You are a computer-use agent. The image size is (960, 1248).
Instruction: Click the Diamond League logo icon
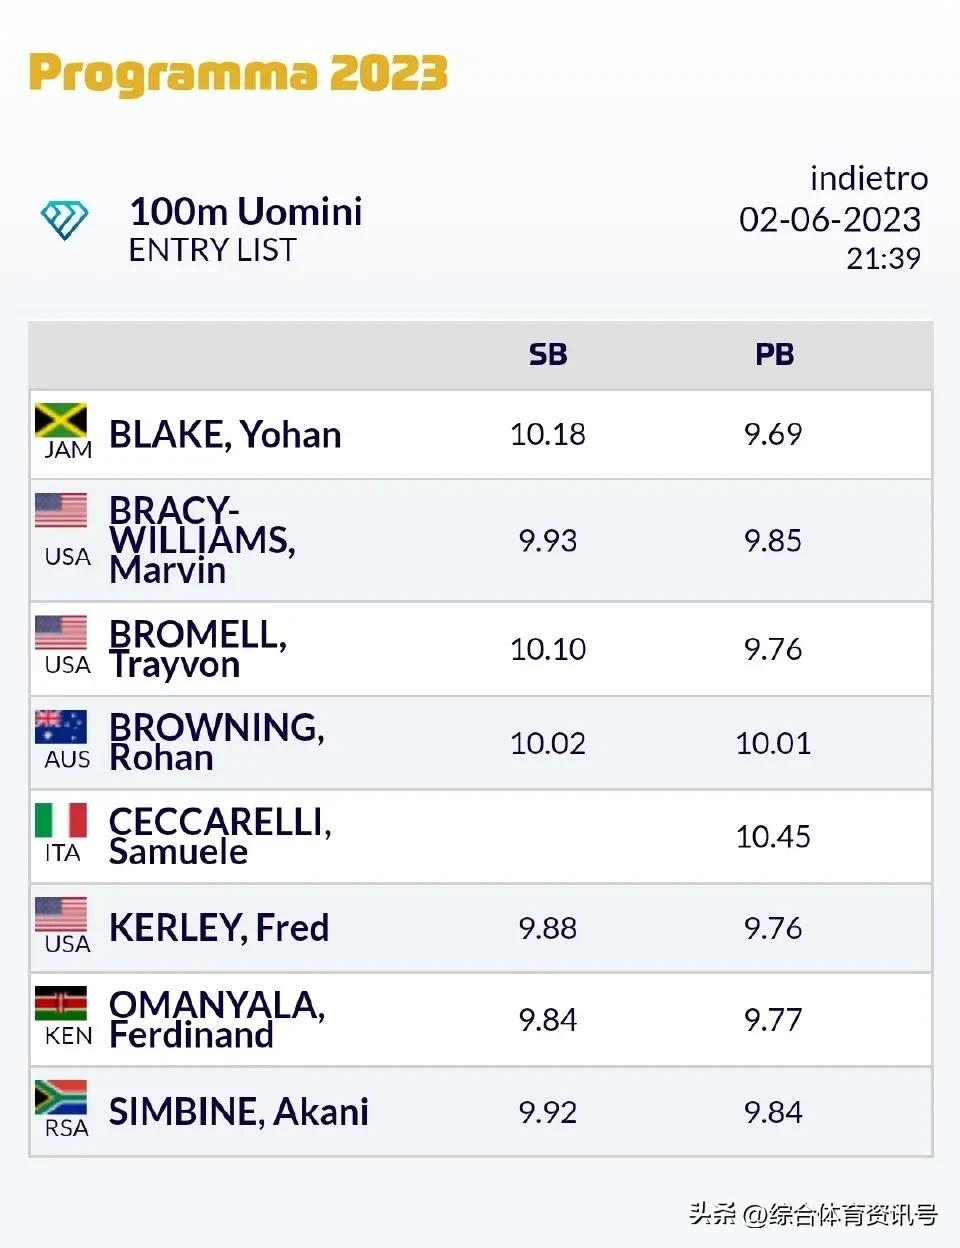point(65,219)
